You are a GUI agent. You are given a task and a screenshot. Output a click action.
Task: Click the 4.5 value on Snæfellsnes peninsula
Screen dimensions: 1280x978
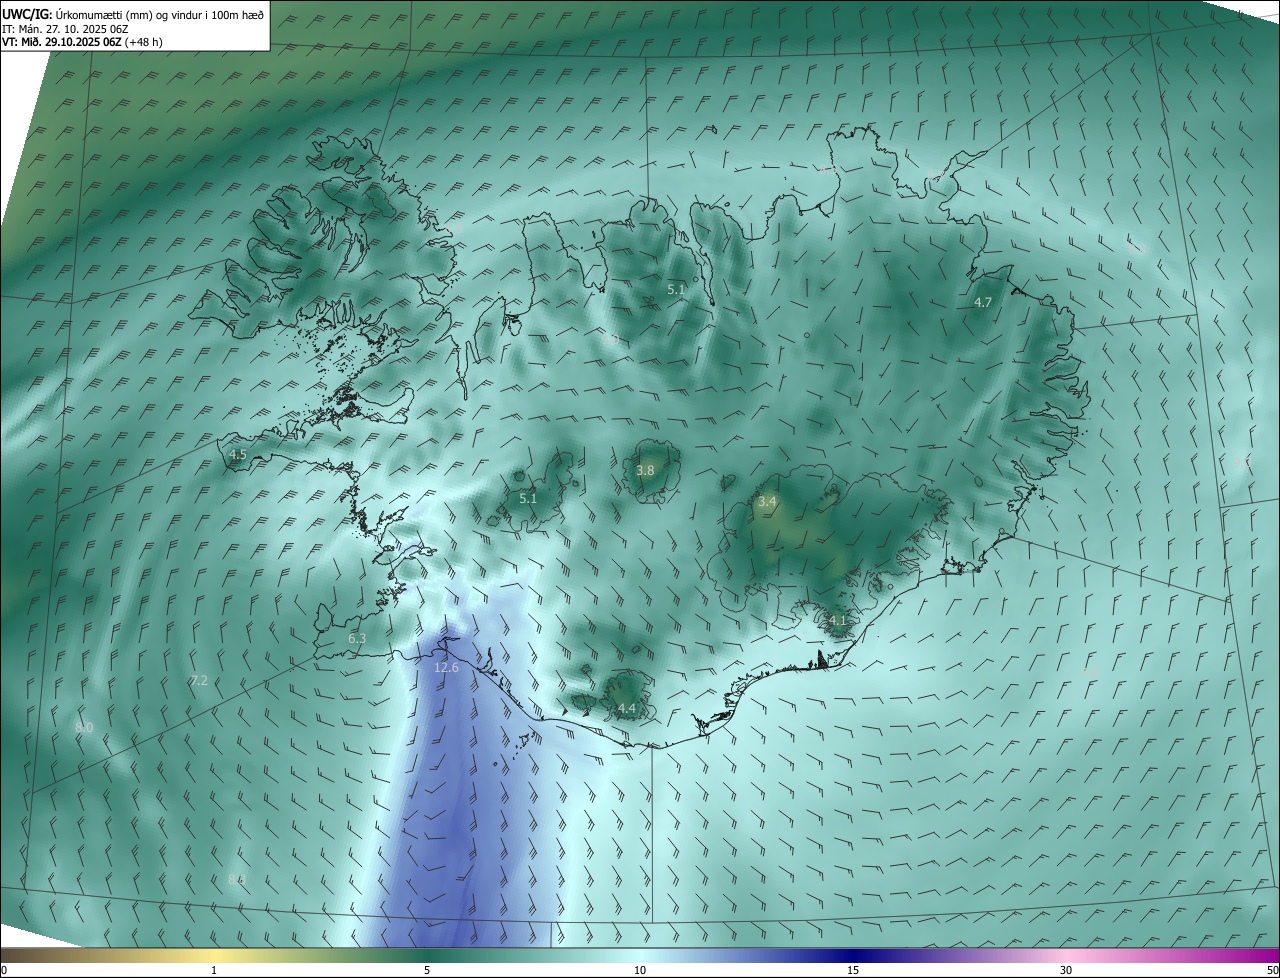238,454
